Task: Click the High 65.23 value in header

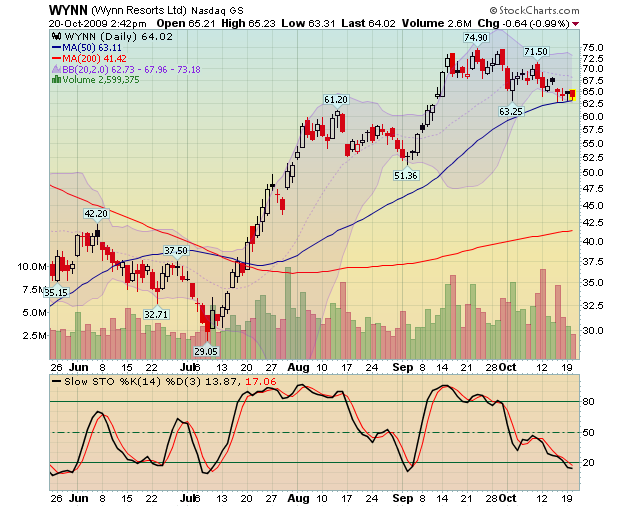Action: pos(248,23)
